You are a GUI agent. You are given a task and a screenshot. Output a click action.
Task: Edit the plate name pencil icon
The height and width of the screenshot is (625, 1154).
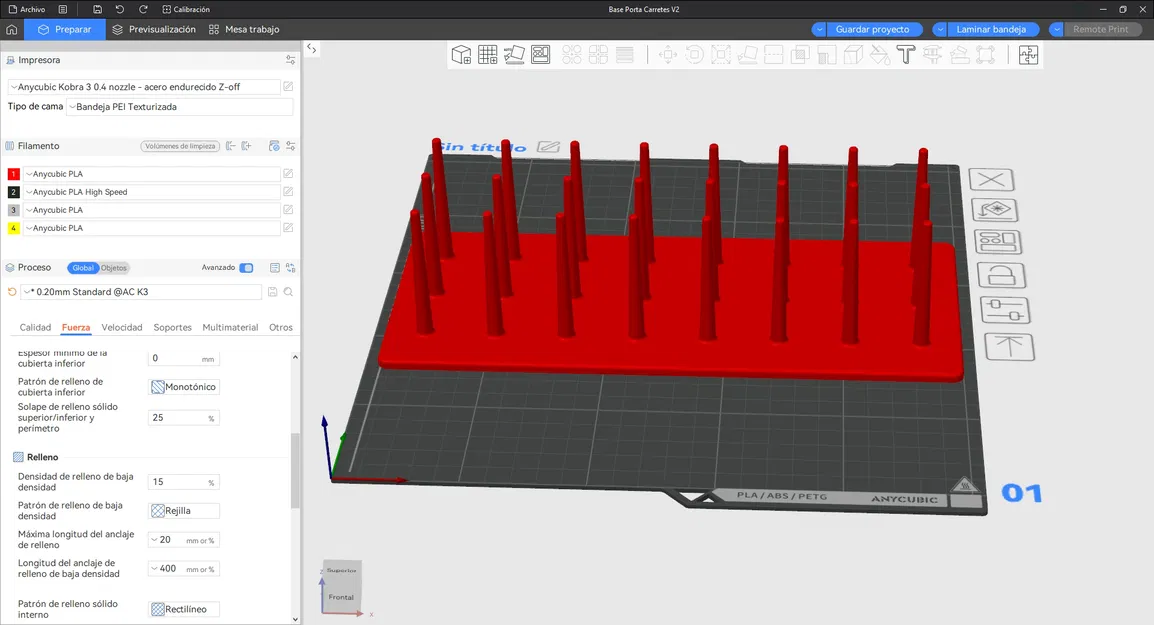[548, 146]
